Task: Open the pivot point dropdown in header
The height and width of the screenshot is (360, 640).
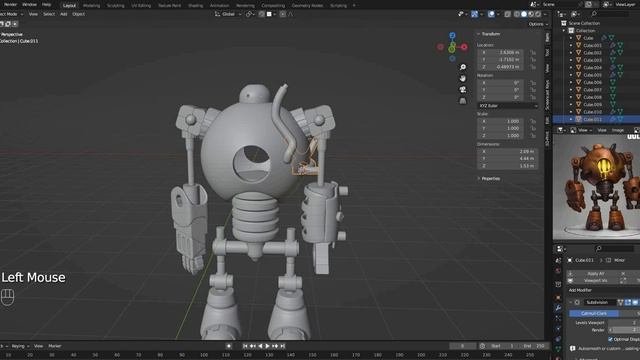Action: 249,14
